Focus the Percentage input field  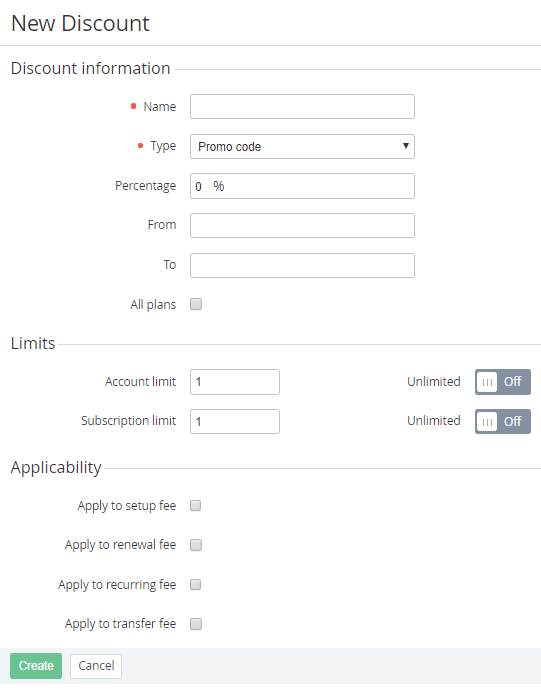pos(302,186)
